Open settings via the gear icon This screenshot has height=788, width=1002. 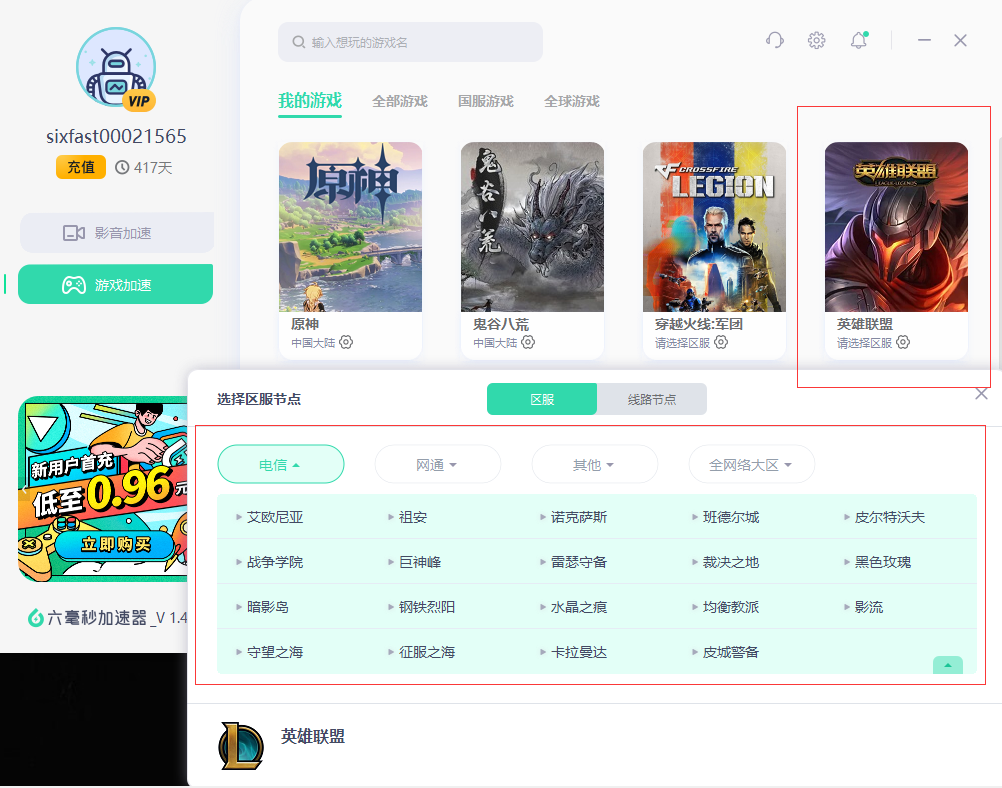click(817, 40)
